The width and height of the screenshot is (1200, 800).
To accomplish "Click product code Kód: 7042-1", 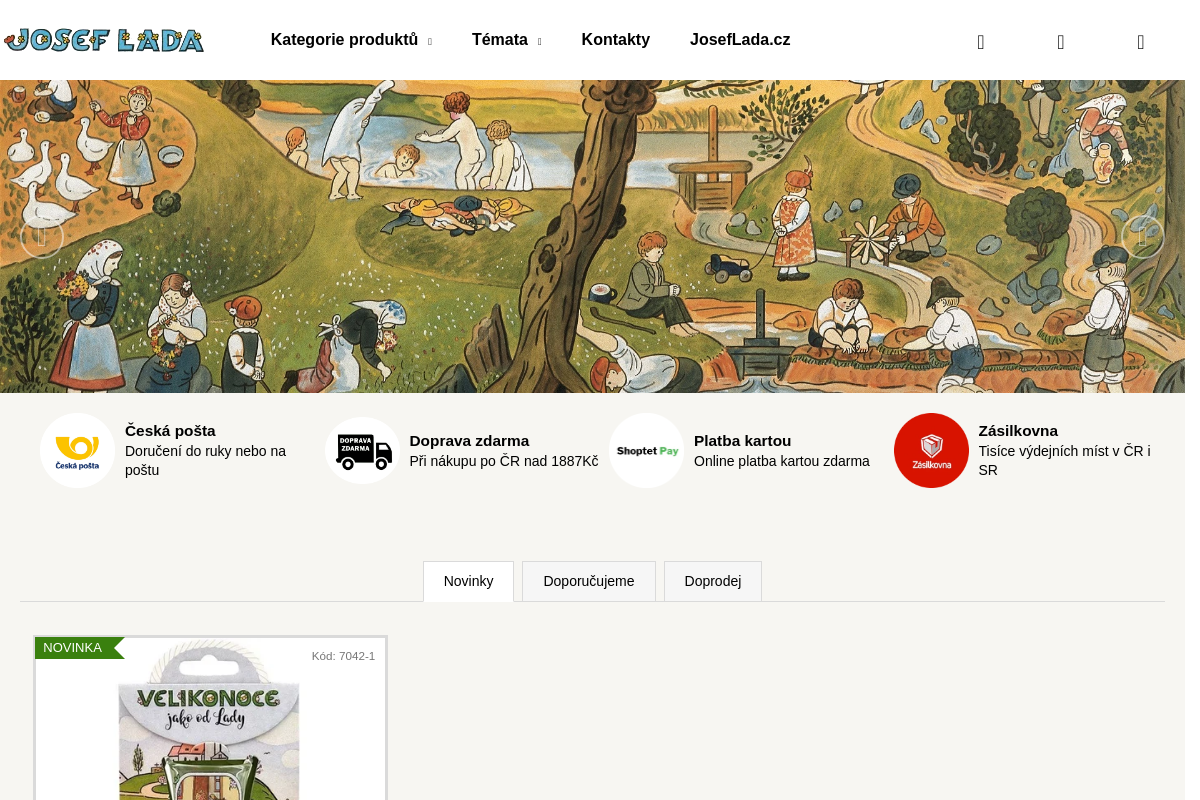I will click(x=343, y=656).
